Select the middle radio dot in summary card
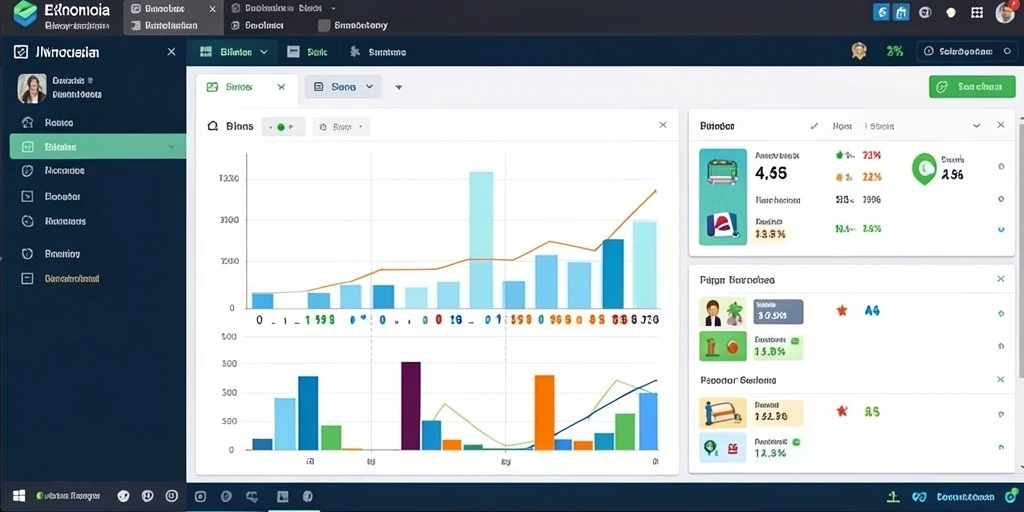 click(1001, 199)
